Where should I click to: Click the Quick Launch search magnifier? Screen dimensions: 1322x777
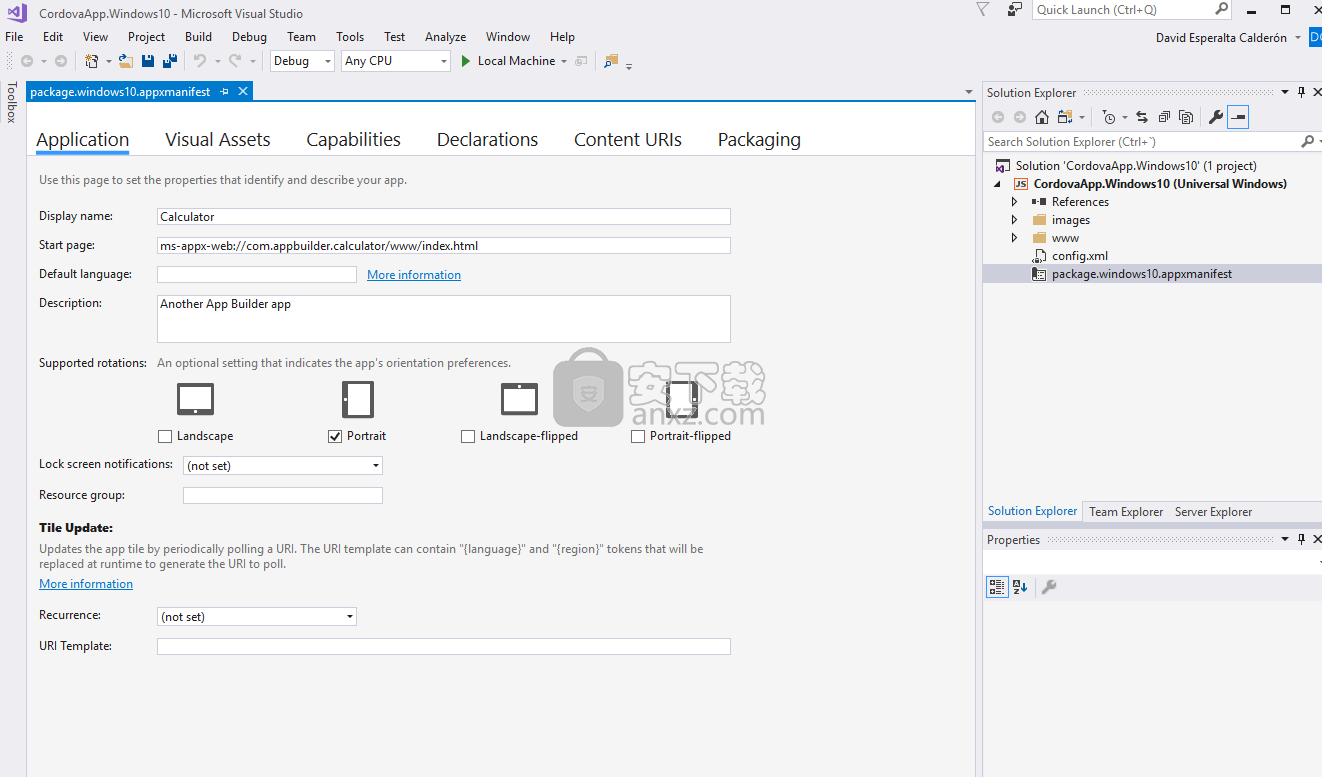(x=1221, y=9)
